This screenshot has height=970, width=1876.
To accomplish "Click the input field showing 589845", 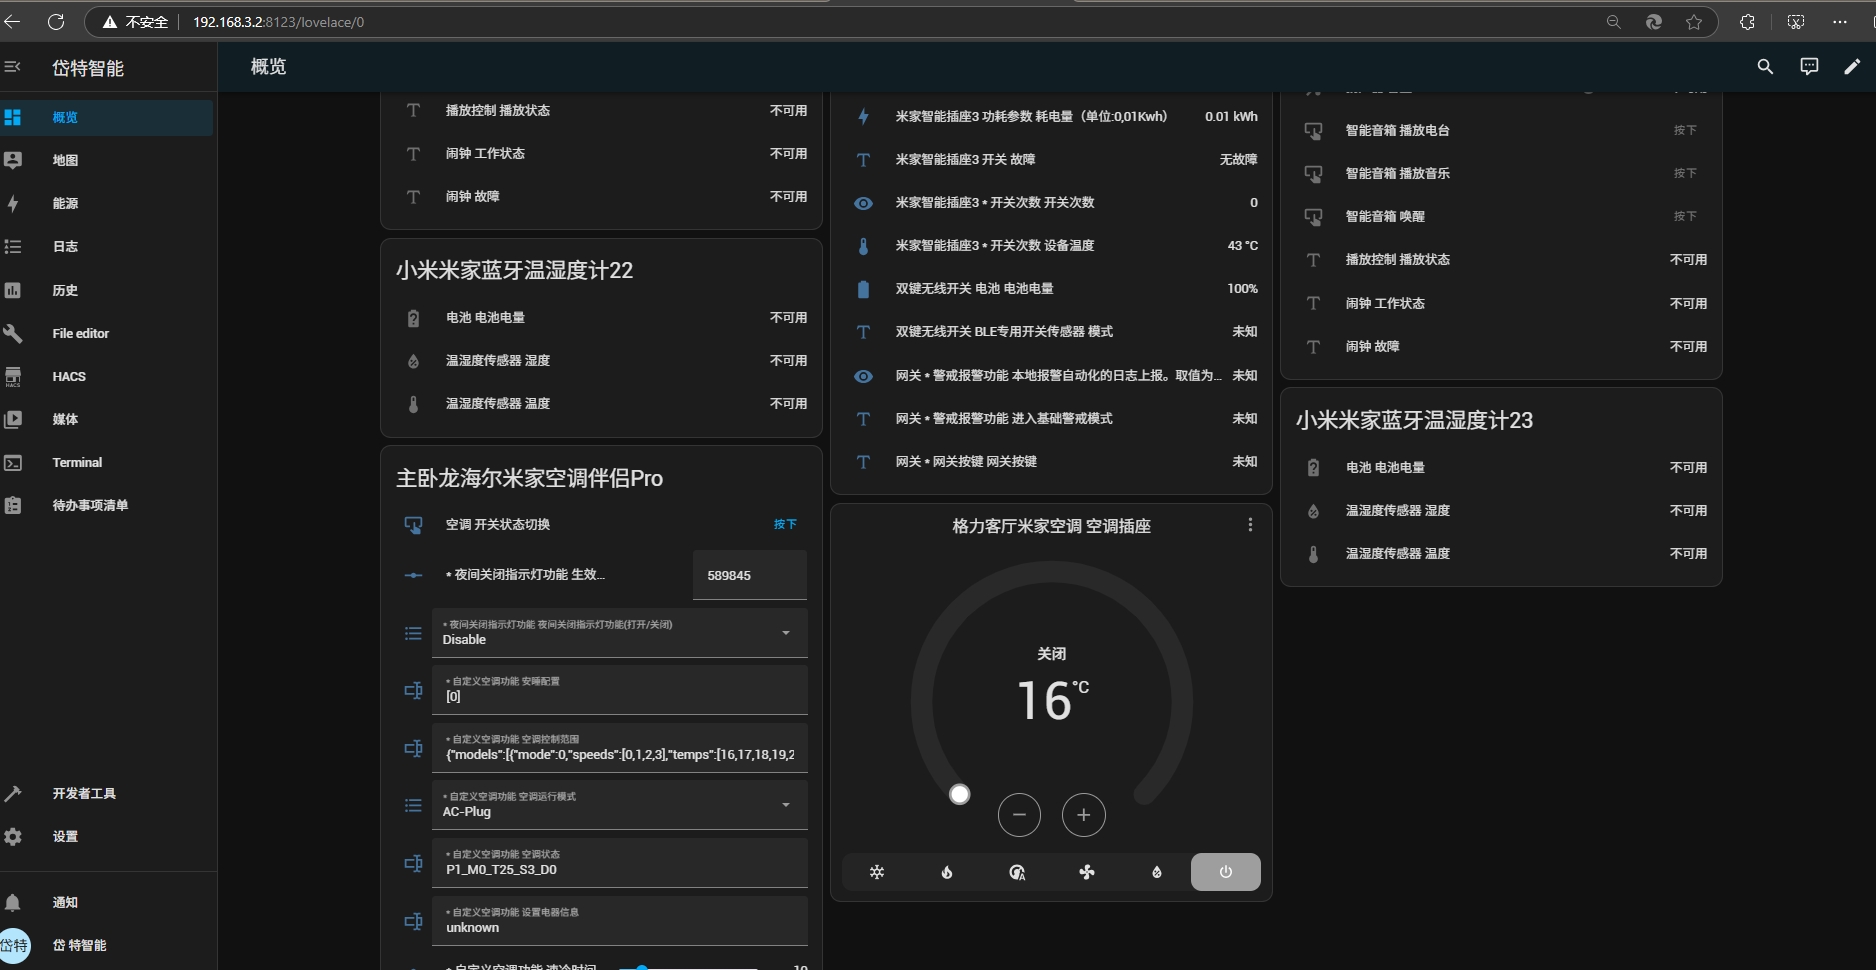I will pos(749,576).
